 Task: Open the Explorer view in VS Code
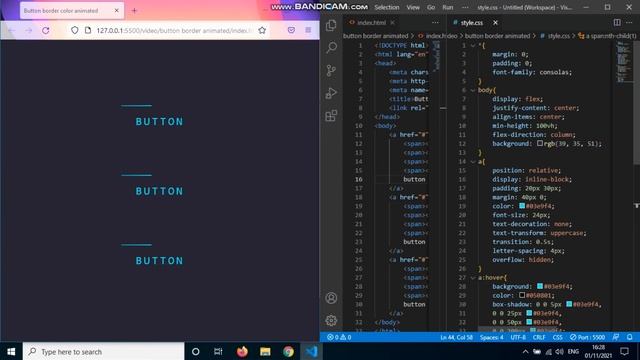pyautogui.click(x=331, y=25)
